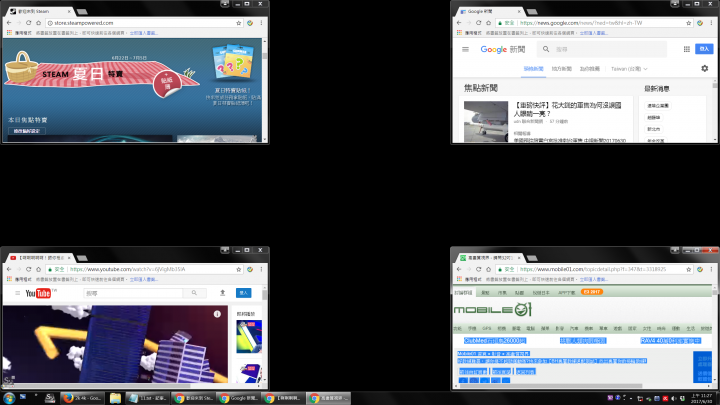720x405 pixels.
Task: Click the search magnifier in Google News
Action: [546, 49]
